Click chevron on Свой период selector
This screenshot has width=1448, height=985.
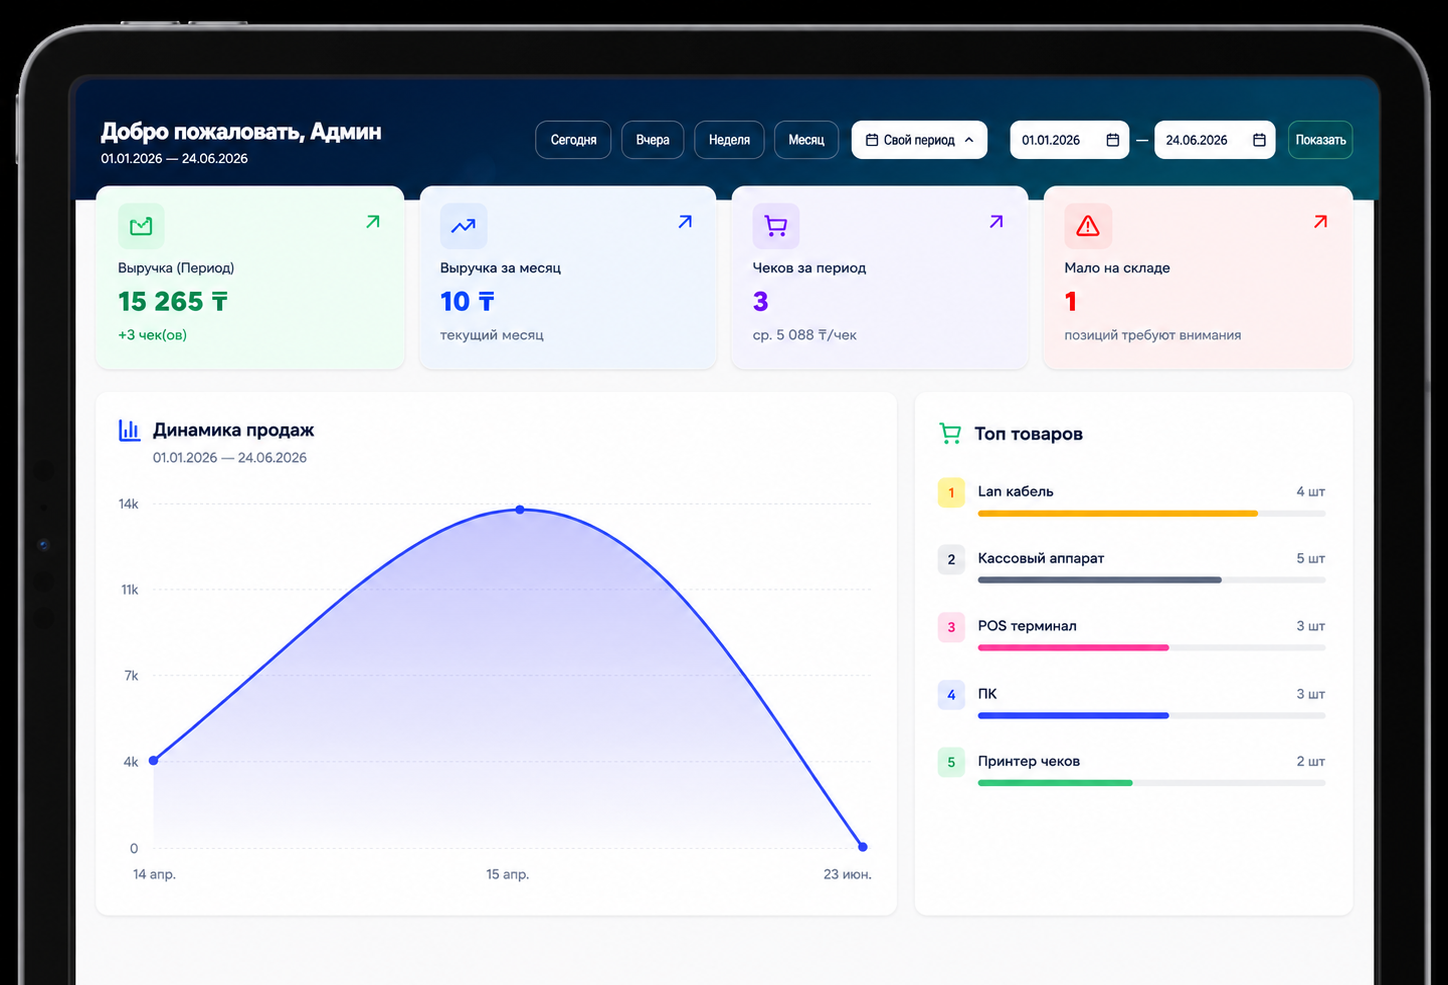click(969, 140)
